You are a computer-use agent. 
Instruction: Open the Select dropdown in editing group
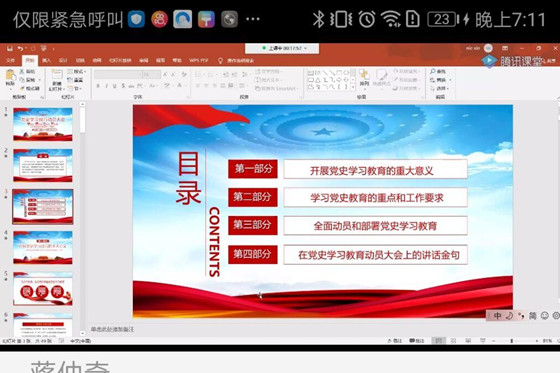(439, 88)
